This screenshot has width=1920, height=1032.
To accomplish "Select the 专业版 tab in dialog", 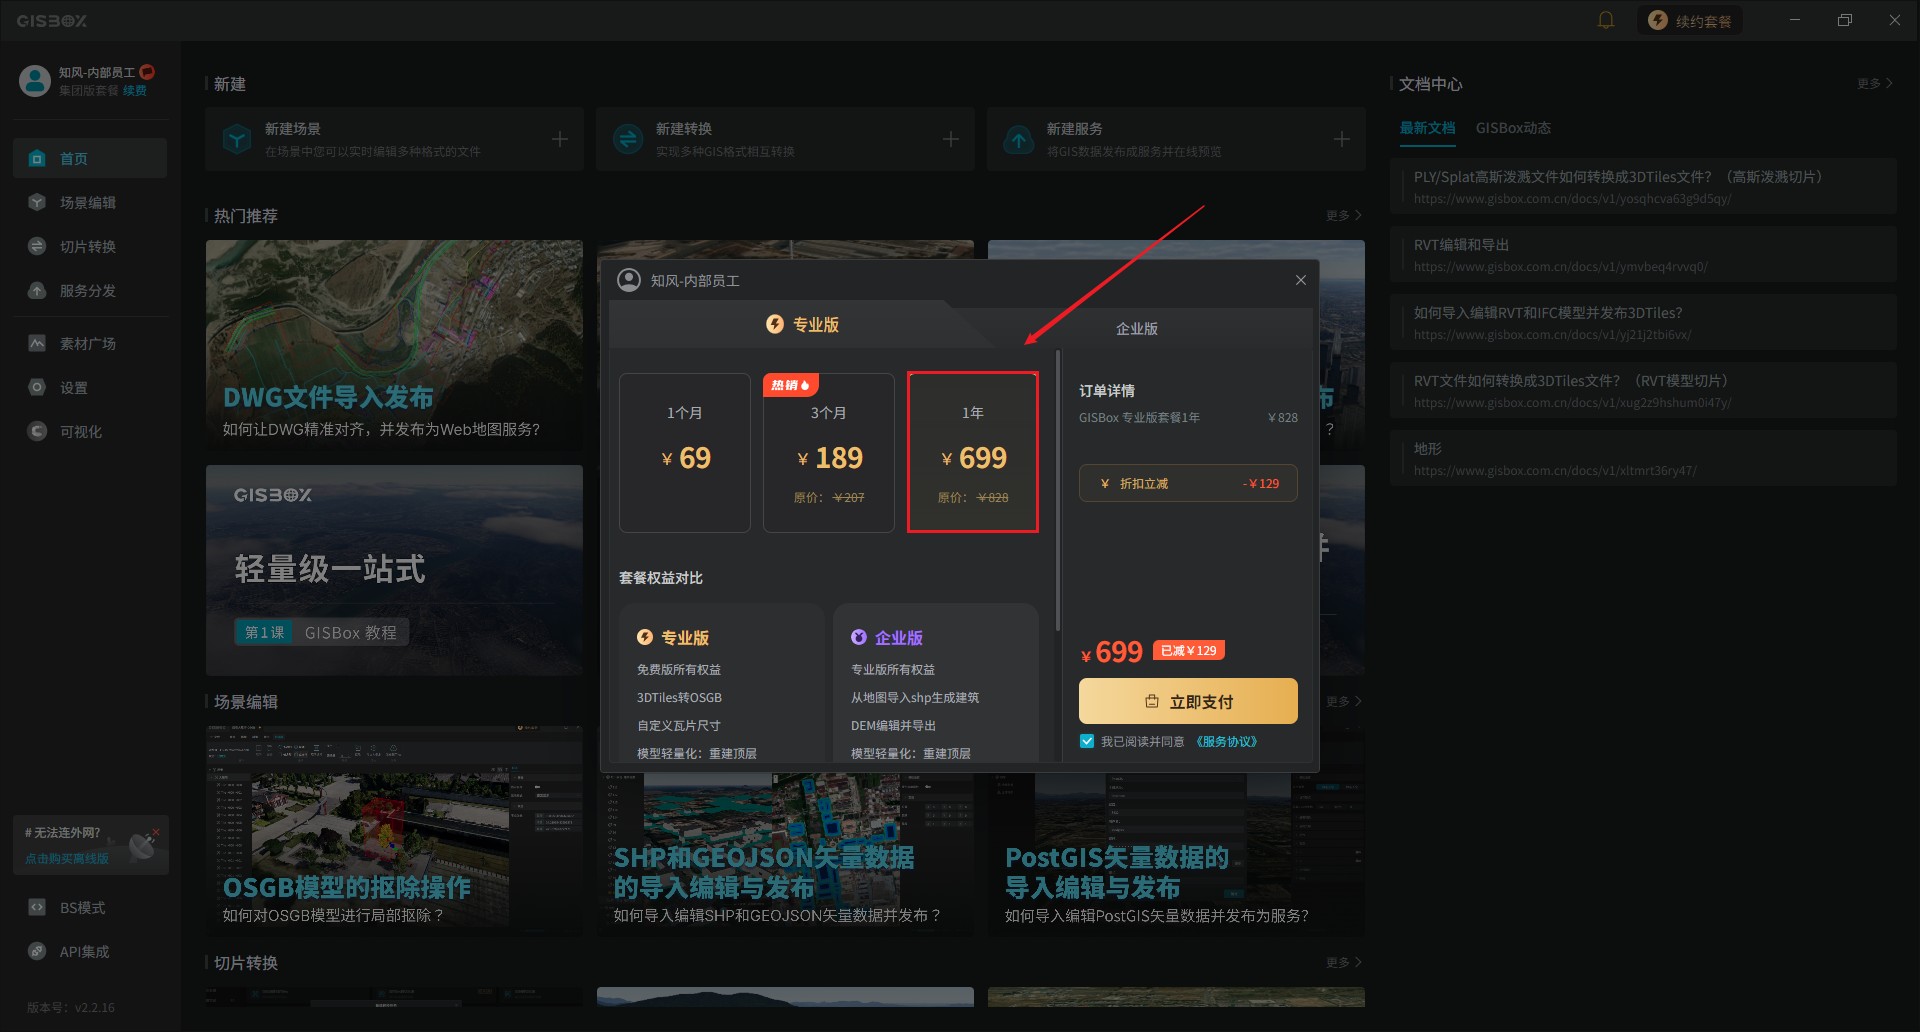I will point(802,325).
